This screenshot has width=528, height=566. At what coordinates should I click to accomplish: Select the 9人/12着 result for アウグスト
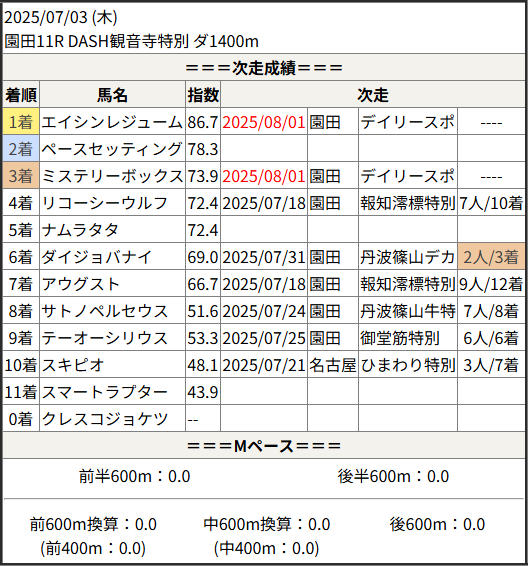491,284
